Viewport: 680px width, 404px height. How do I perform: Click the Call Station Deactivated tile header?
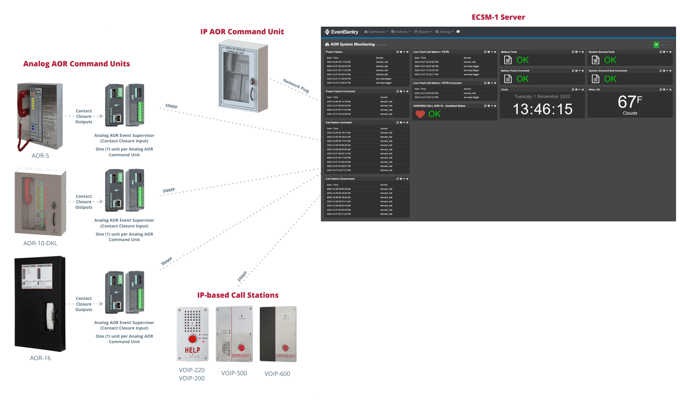pyautogui.click(x=367, y=179)
